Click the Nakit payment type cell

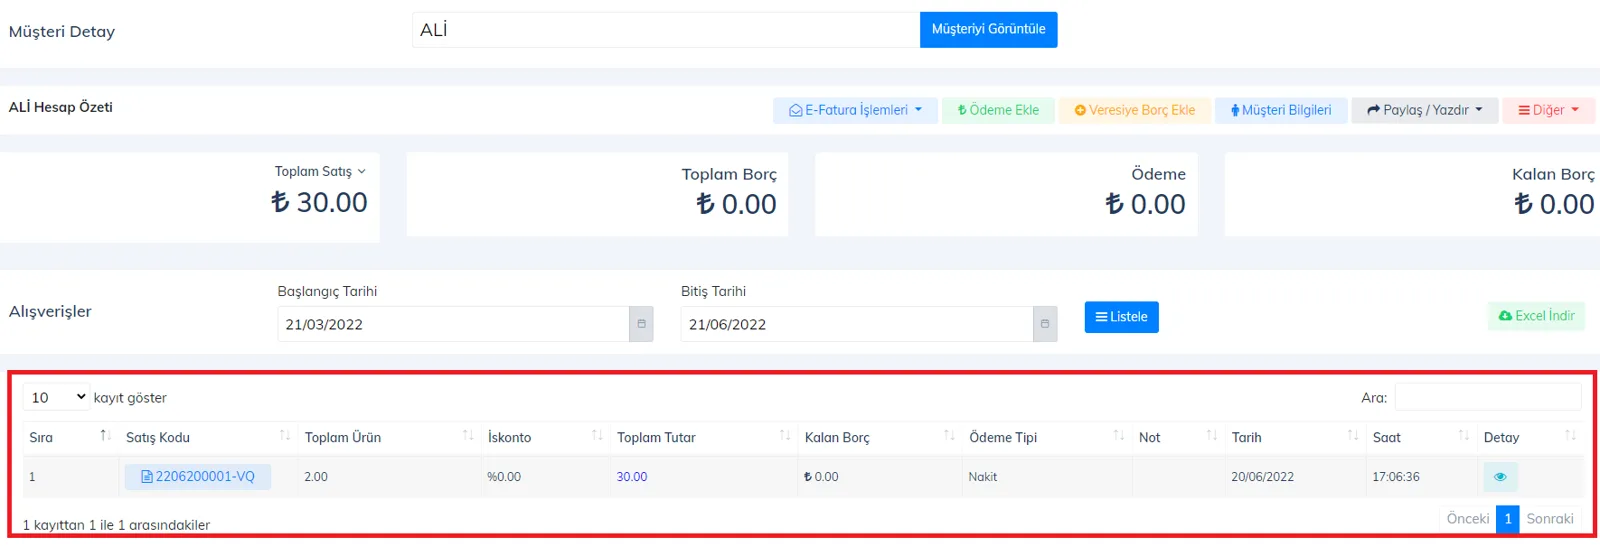1047,477
